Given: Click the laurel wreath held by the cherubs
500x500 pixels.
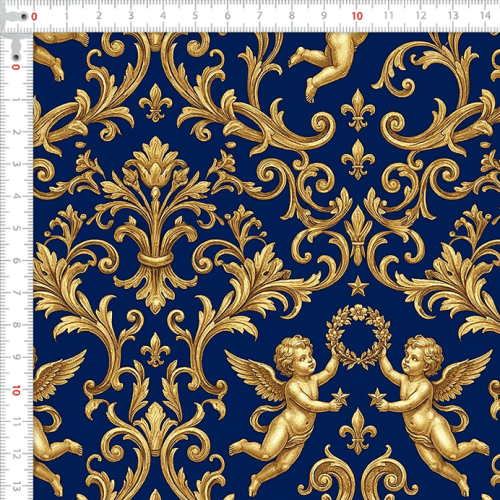Looking at the screenshot, I should [358, 336].
